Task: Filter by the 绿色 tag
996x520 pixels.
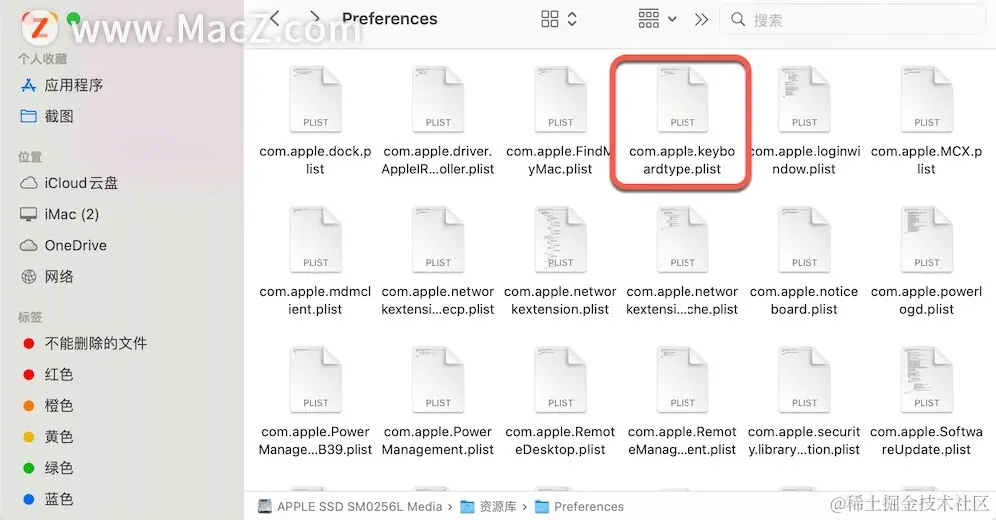Action: click(x=48, y=468)
